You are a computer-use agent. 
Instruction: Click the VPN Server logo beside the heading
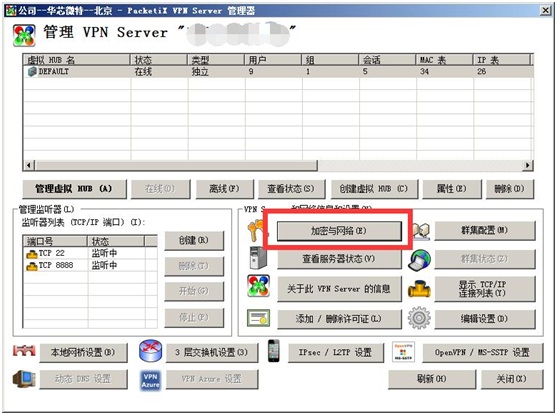[24, 35]
